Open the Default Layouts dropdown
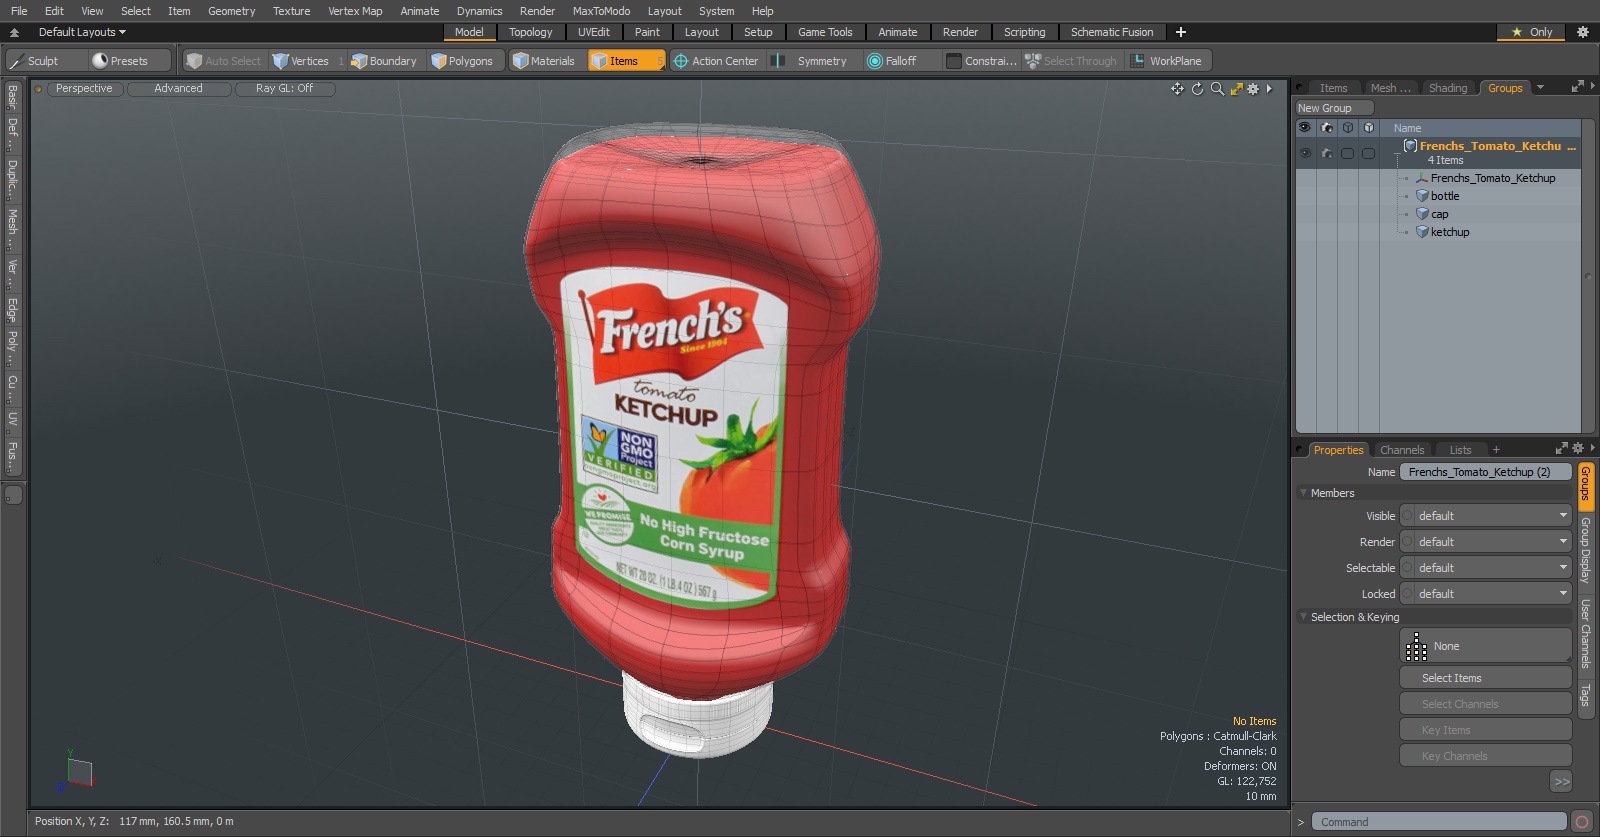This screenshot has width=1600, height=837. pyautogui.click(x=82, y=32)
